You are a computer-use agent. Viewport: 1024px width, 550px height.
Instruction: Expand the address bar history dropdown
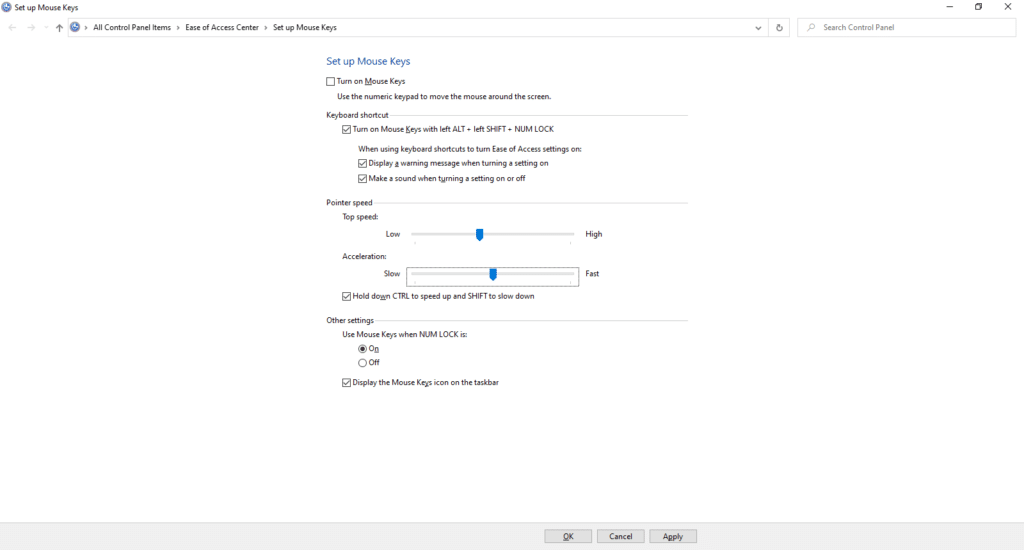point(758,27)
